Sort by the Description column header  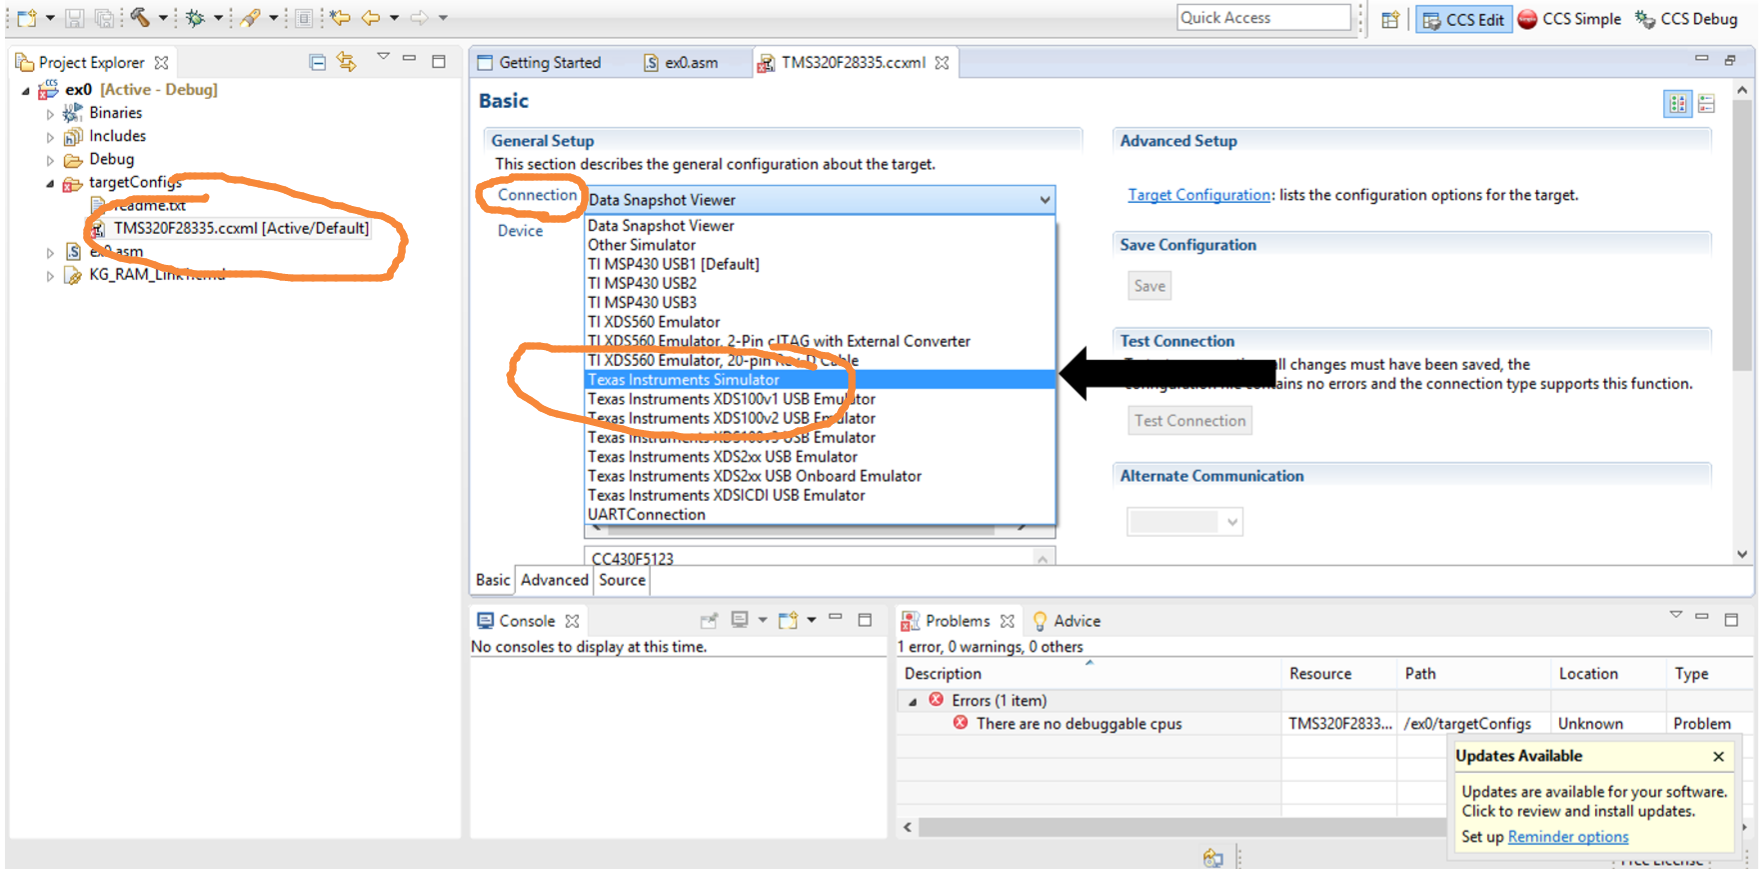tap(1088, 674)
